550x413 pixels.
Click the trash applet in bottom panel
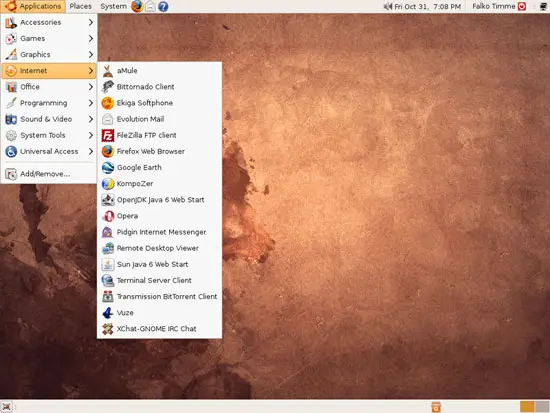(436, 407)
